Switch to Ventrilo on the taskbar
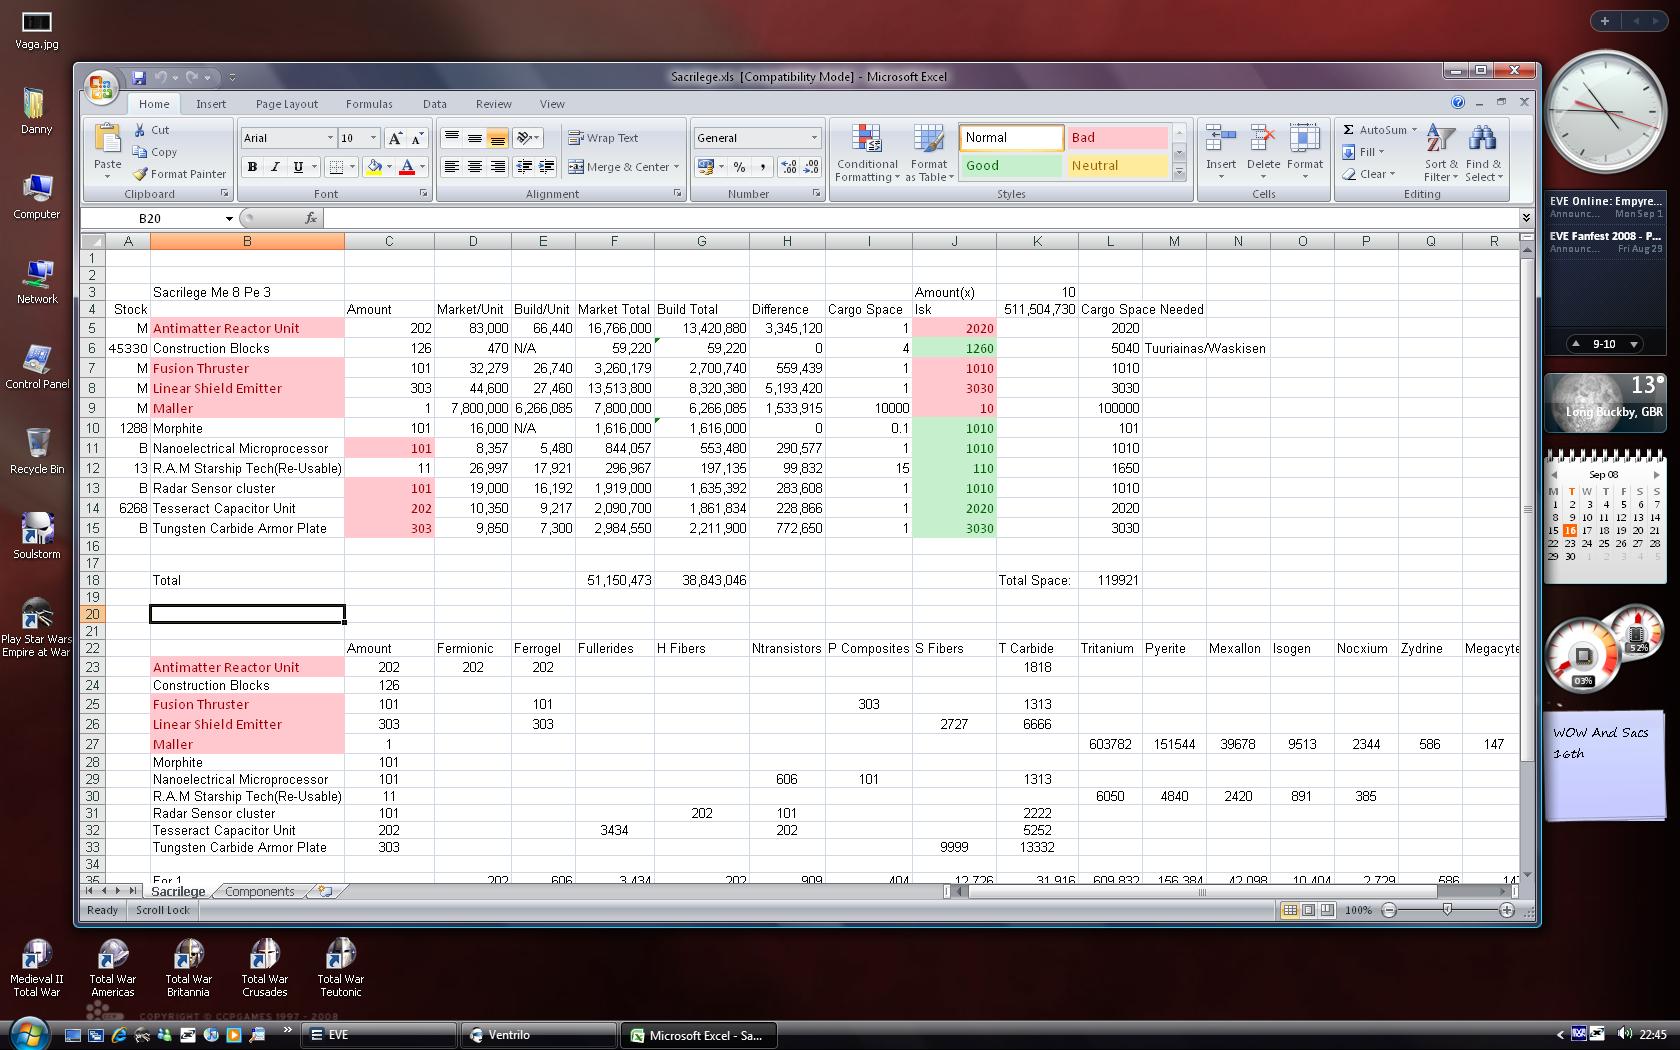The width and height of the screenshot is (1680, 1050). pos(539,1035)
